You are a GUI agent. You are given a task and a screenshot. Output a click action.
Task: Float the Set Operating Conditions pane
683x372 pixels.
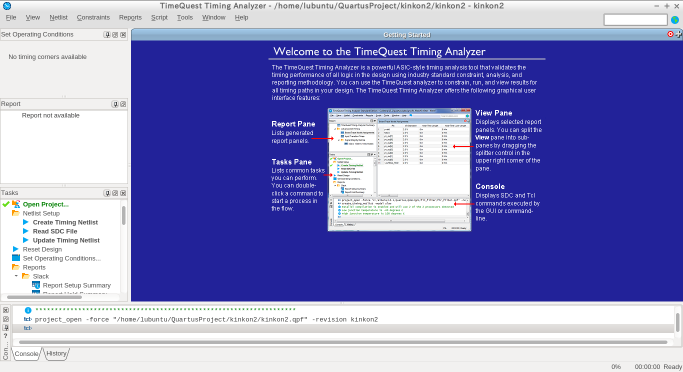(115, 35)
